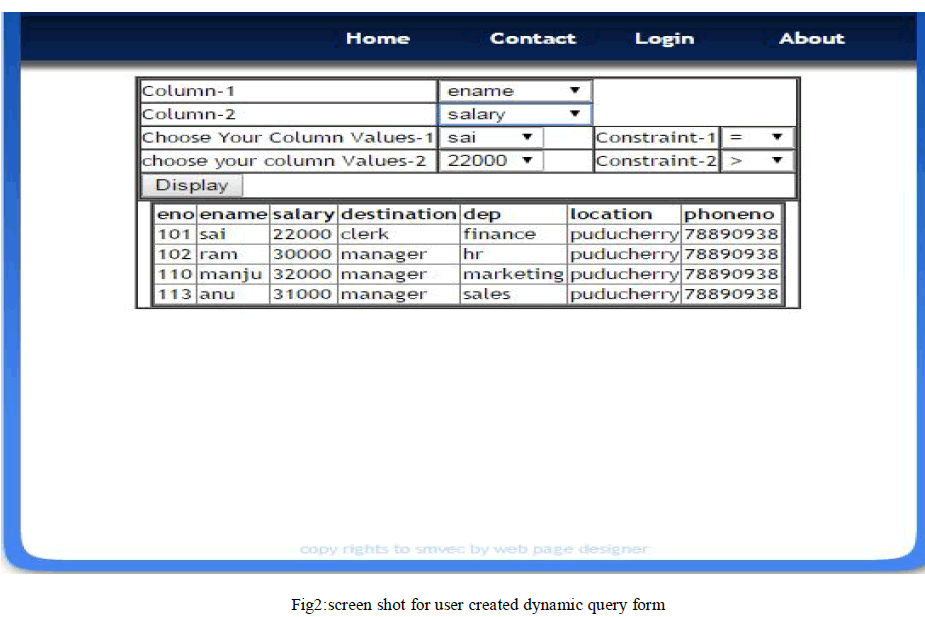925x617 pixels.
Task: Navigate to the About page
Action: [x=811, y=38]
